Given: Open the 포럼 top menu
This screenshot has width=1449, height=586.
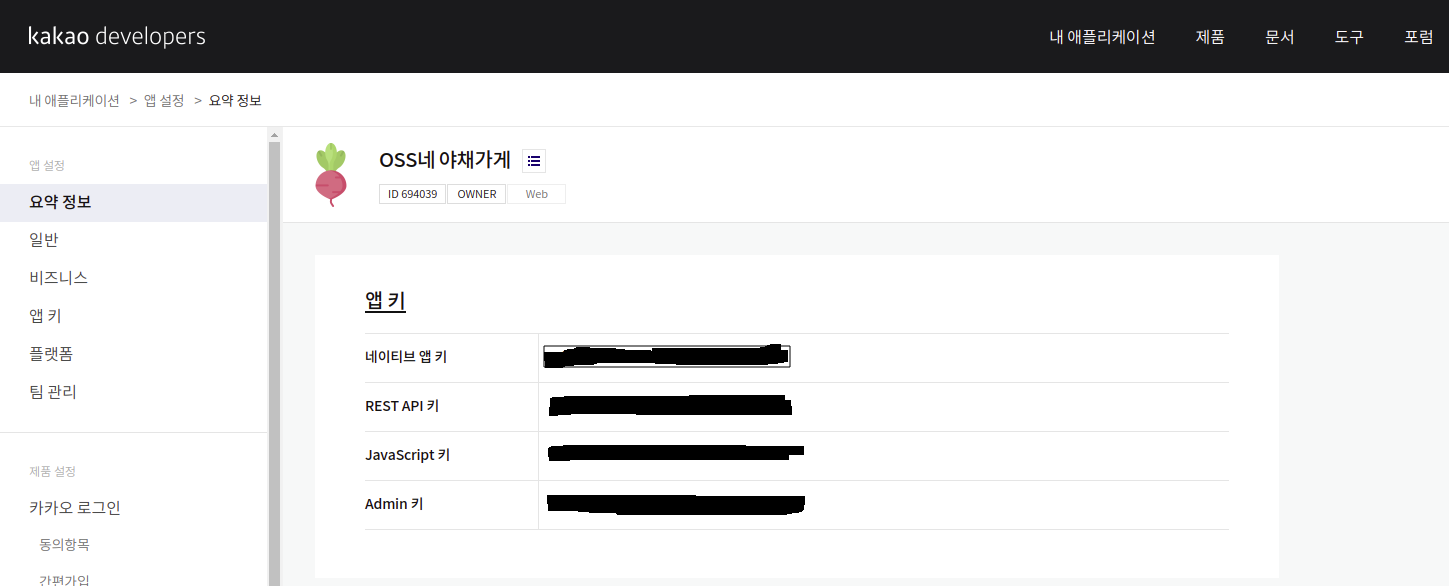Looking at the screenshot, I should pyautogui.click(x=1419, y=37).
